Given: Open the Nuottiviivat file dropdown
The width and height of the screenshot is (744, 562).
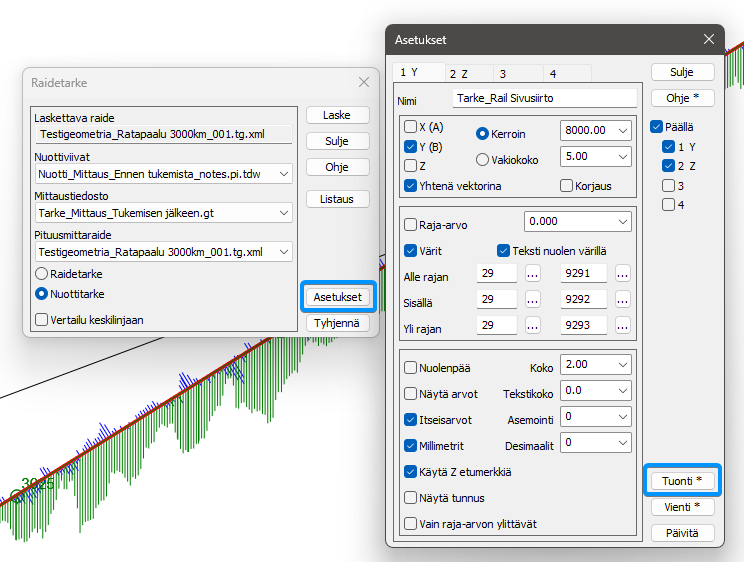Looking at the screenshot, I should tap(284, 174).
